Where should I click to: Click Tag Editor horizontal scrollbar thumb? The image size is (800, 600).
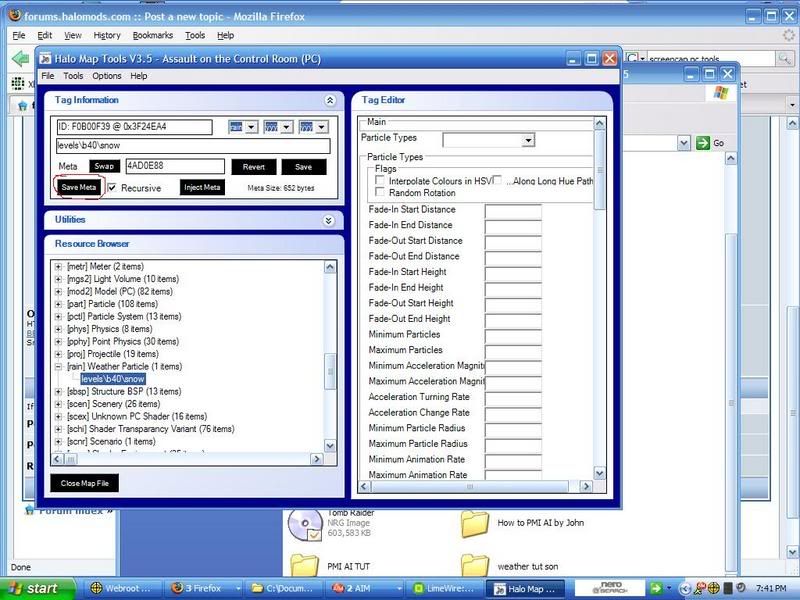(469, 487)
